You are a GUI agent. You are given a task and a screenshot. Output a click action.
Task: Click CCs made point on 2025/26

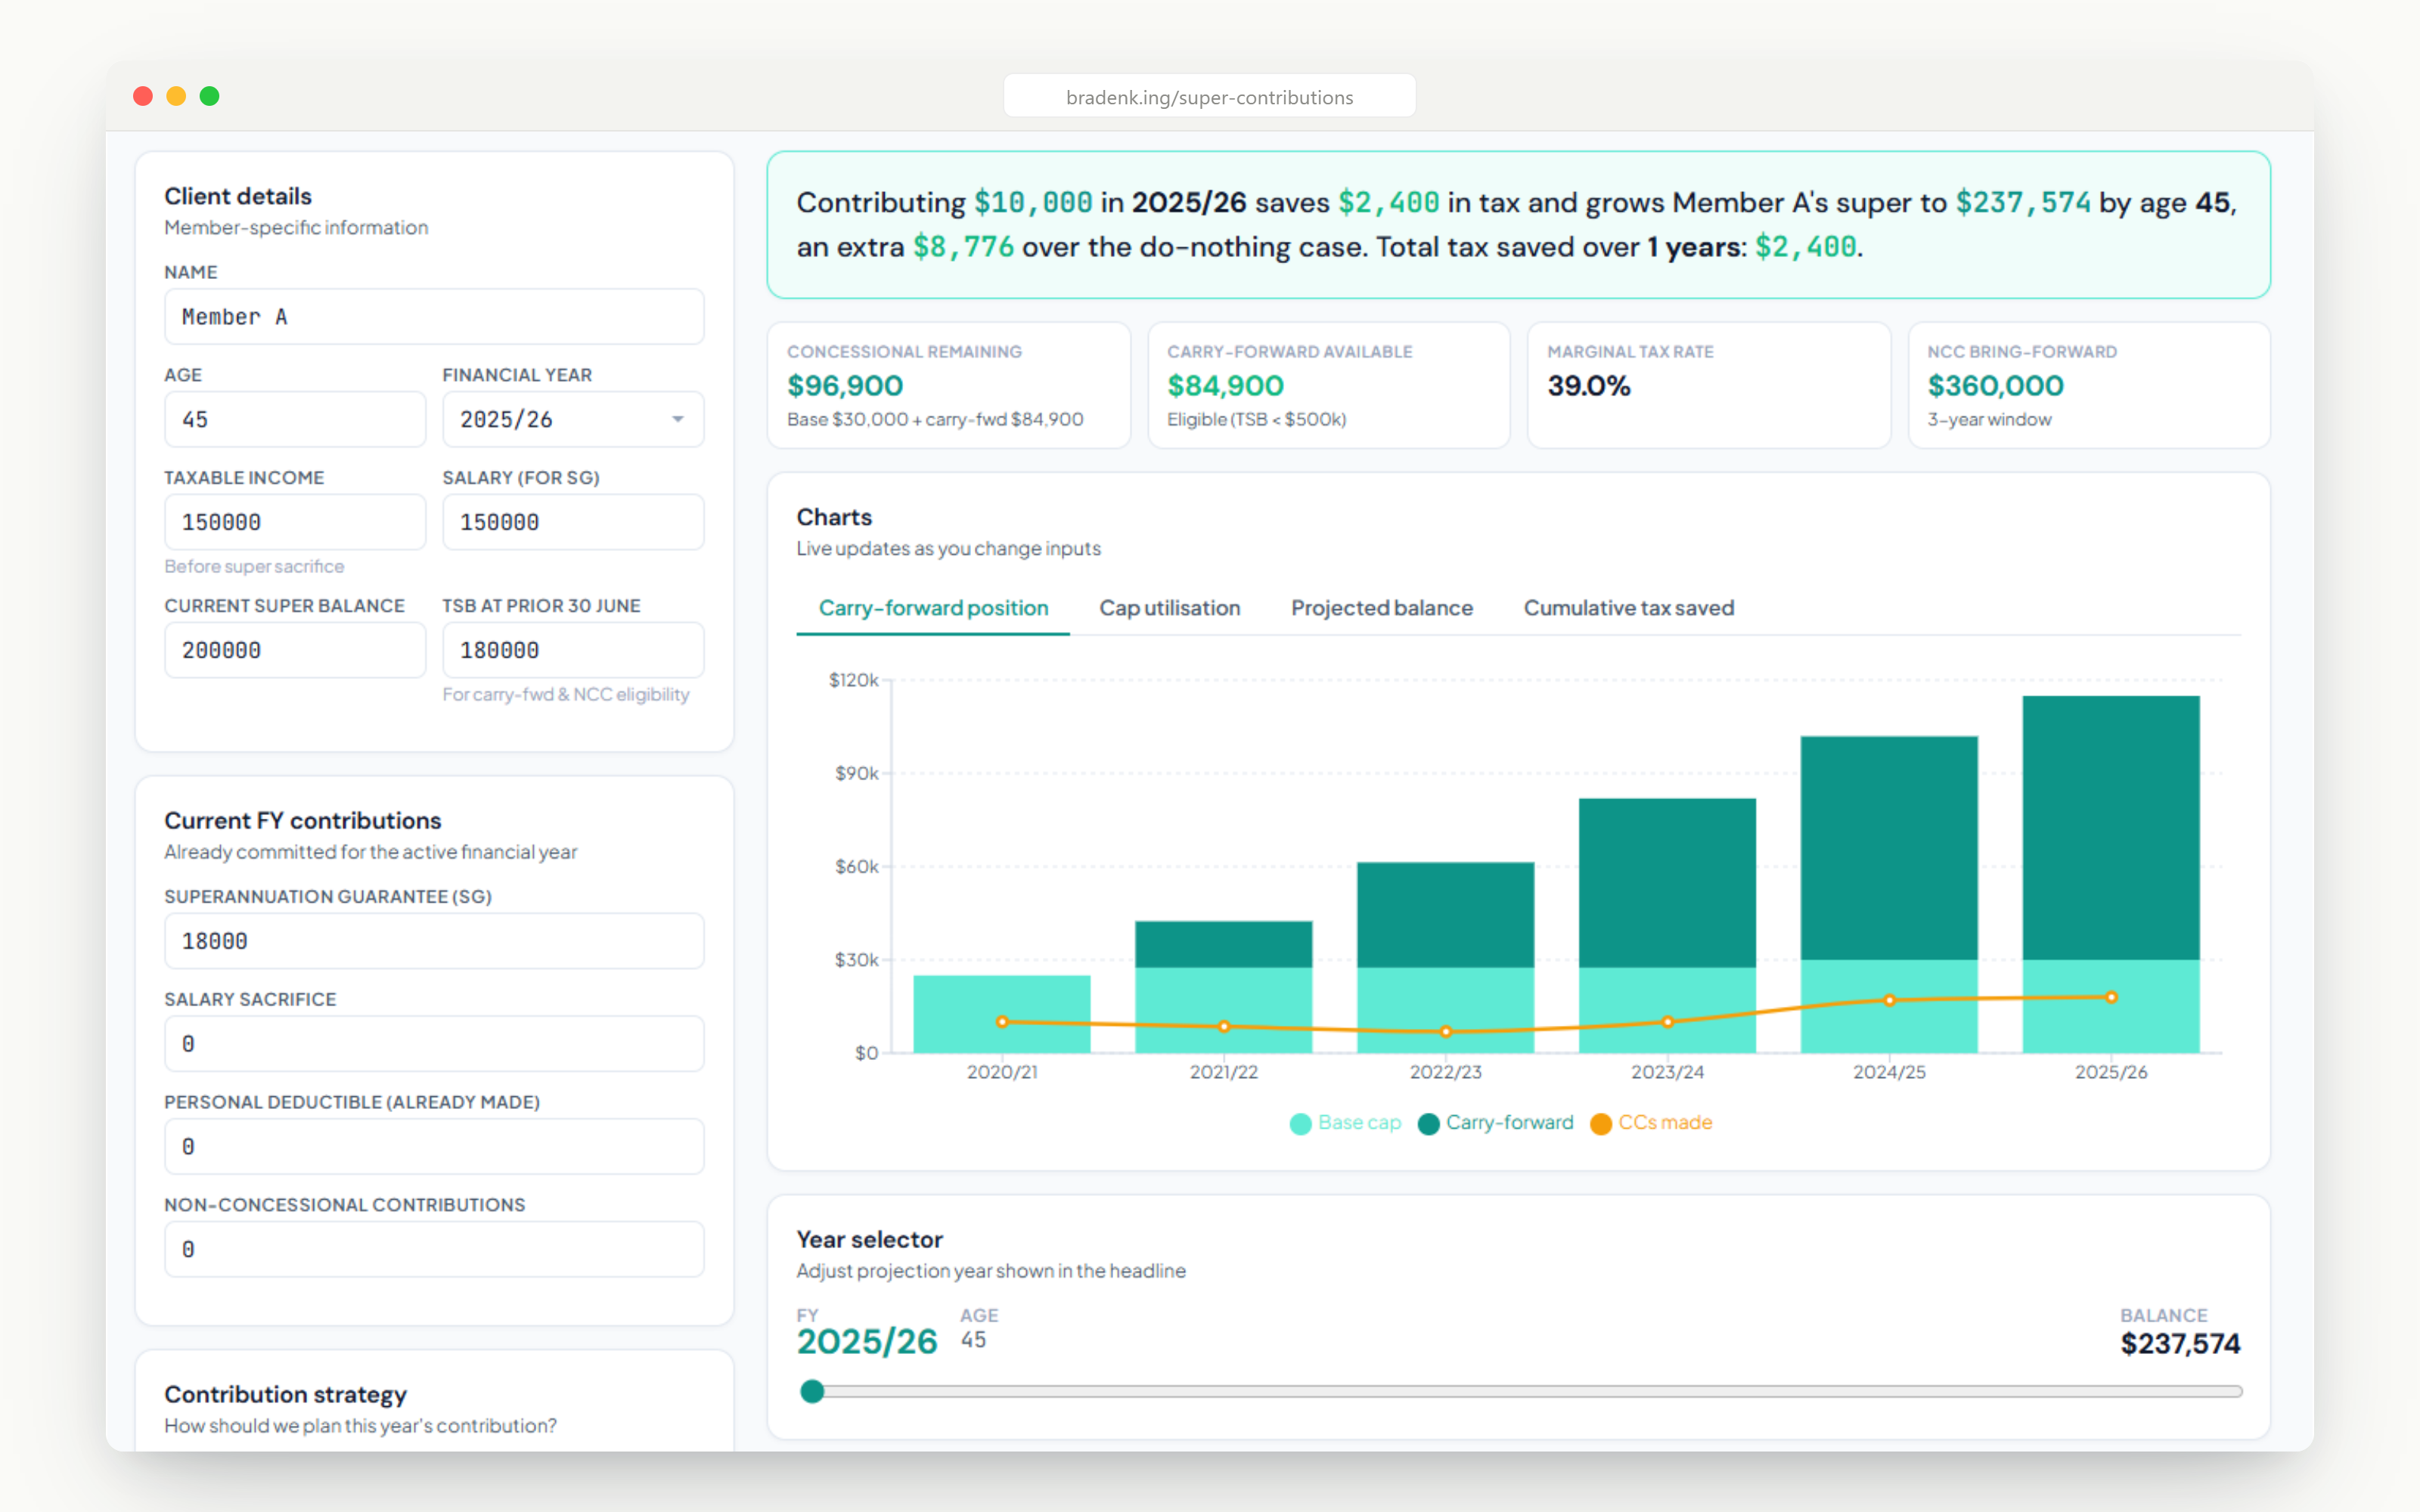coord(2111,997)
